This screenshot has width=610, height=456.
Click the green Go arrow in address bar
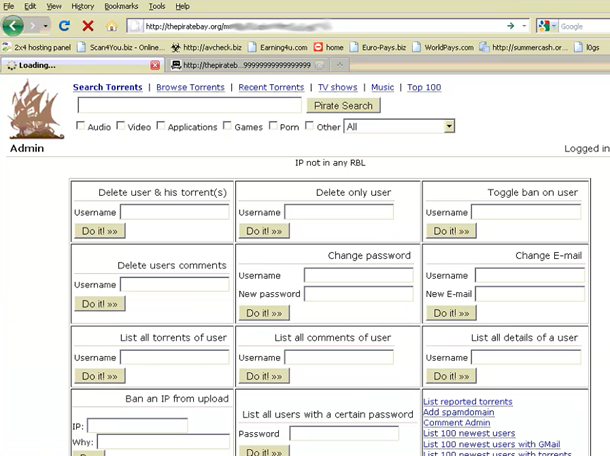click(x=510, y=26)
